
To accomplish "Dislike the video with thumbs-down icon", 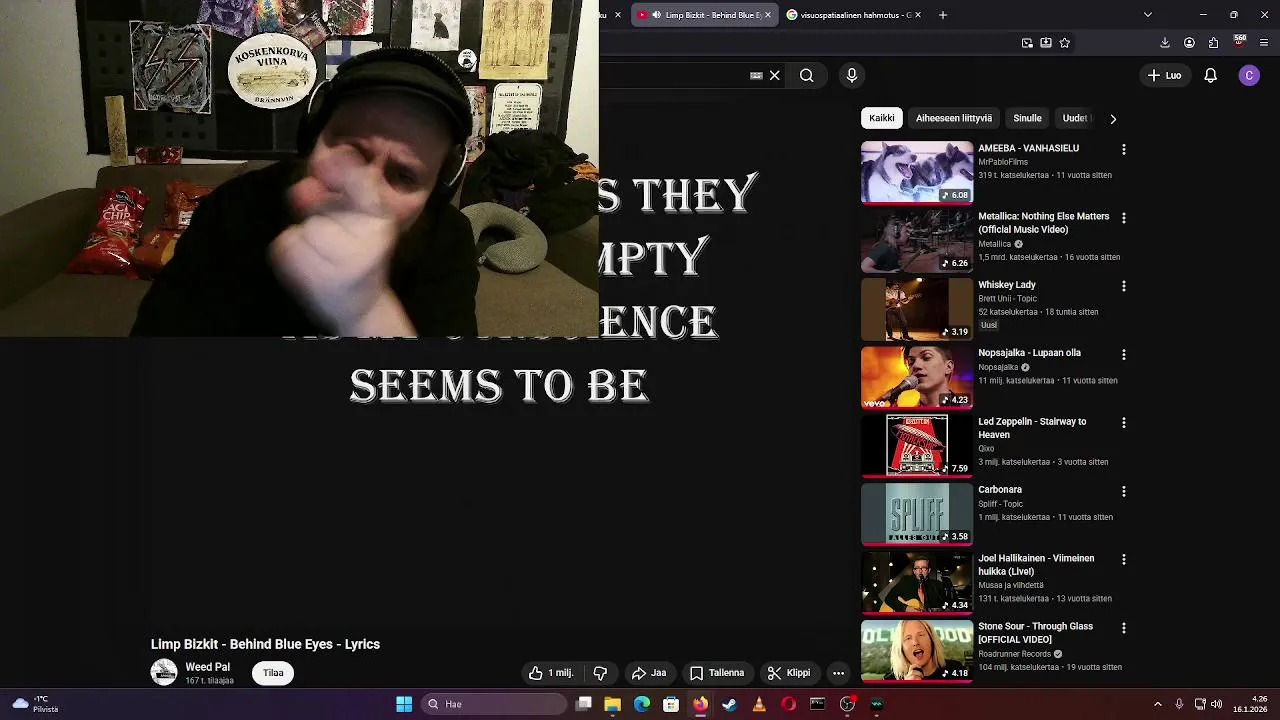I will (600, 673).
